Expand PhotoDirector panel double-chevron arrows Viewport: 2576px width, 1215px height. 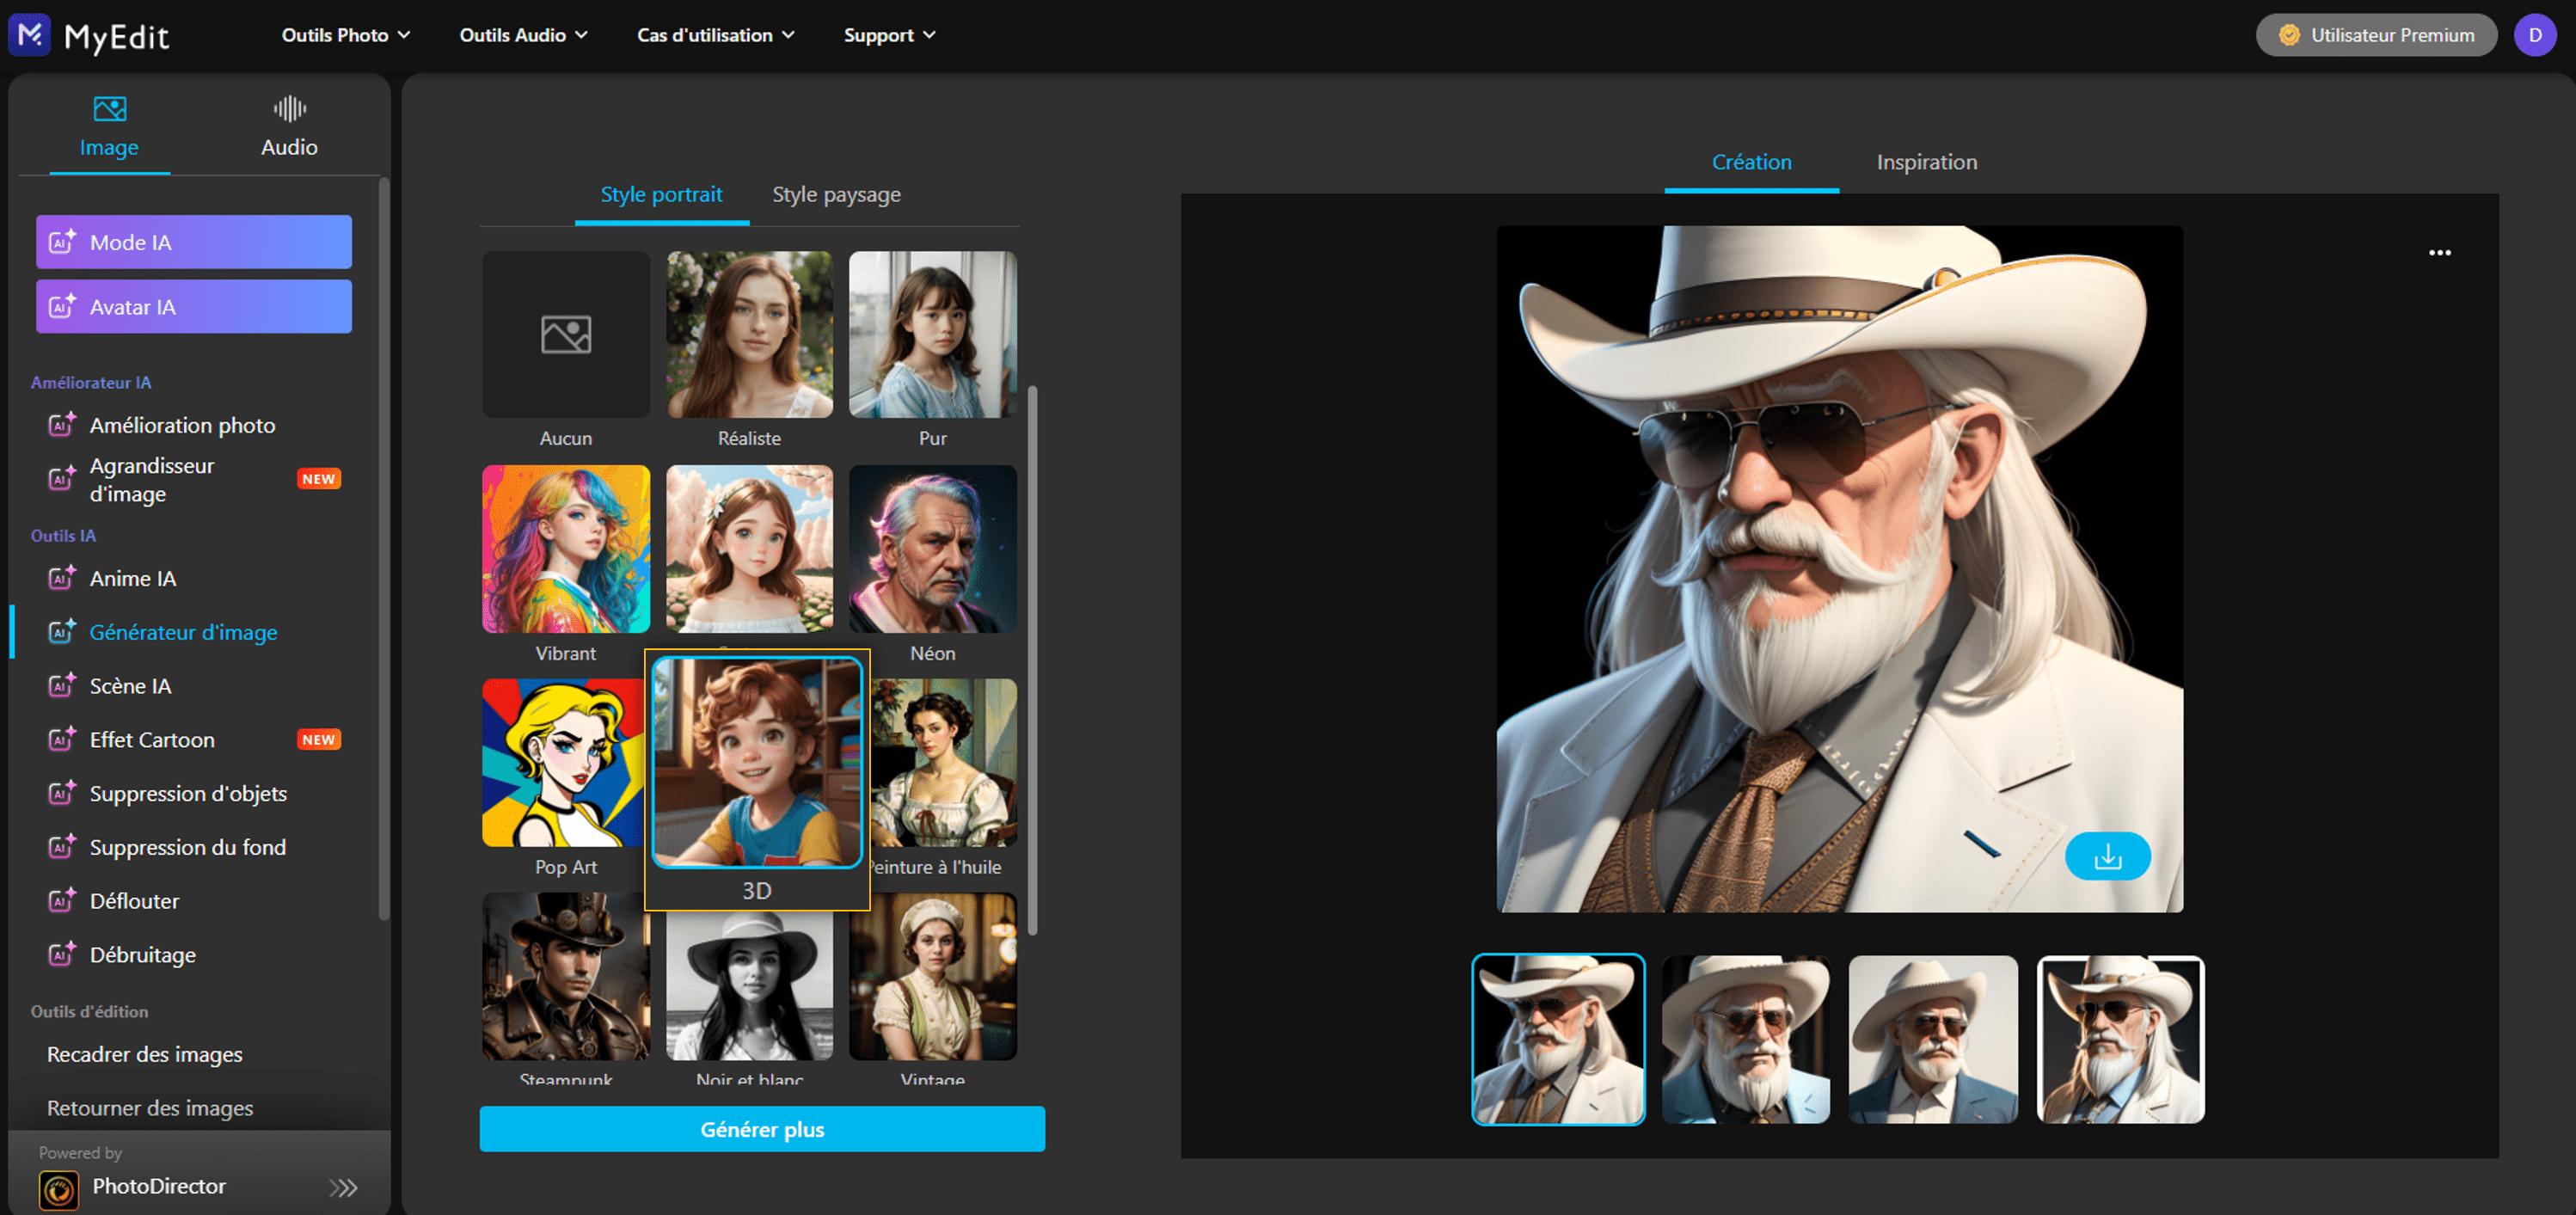[x=343, y=1187]
